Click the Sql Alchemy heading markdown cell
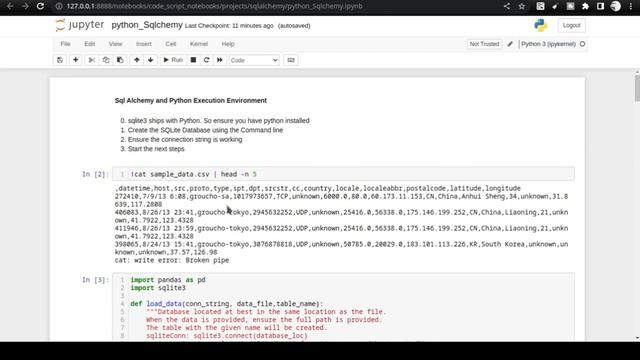Viewport: 640px width, 360px height. (x=191, y=100)
